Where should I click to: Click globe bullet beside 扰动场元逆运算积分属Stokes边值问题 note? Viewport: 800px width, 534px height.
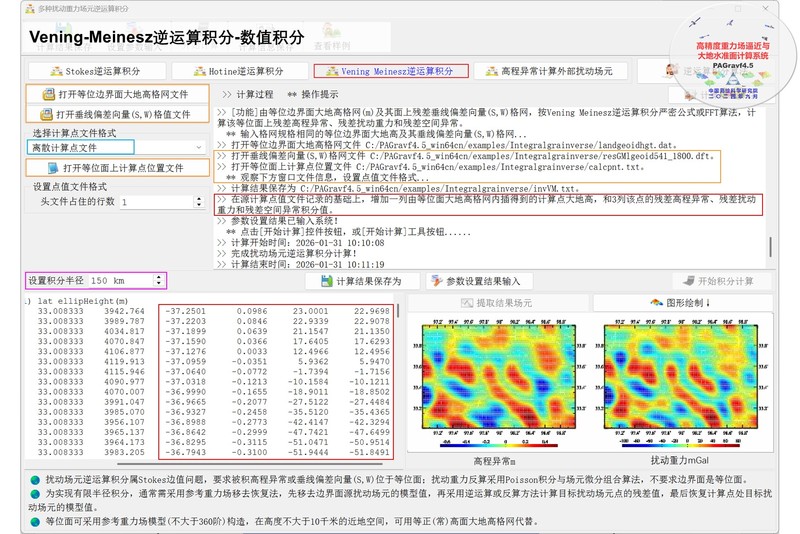(x=35, y=480)
